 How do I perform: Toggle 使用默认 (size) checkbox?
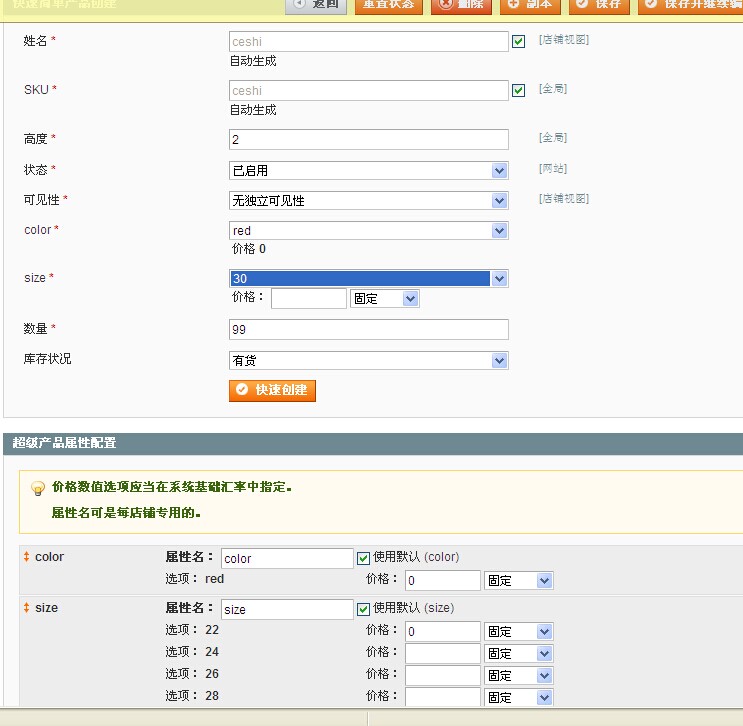(x=362, y=608)
